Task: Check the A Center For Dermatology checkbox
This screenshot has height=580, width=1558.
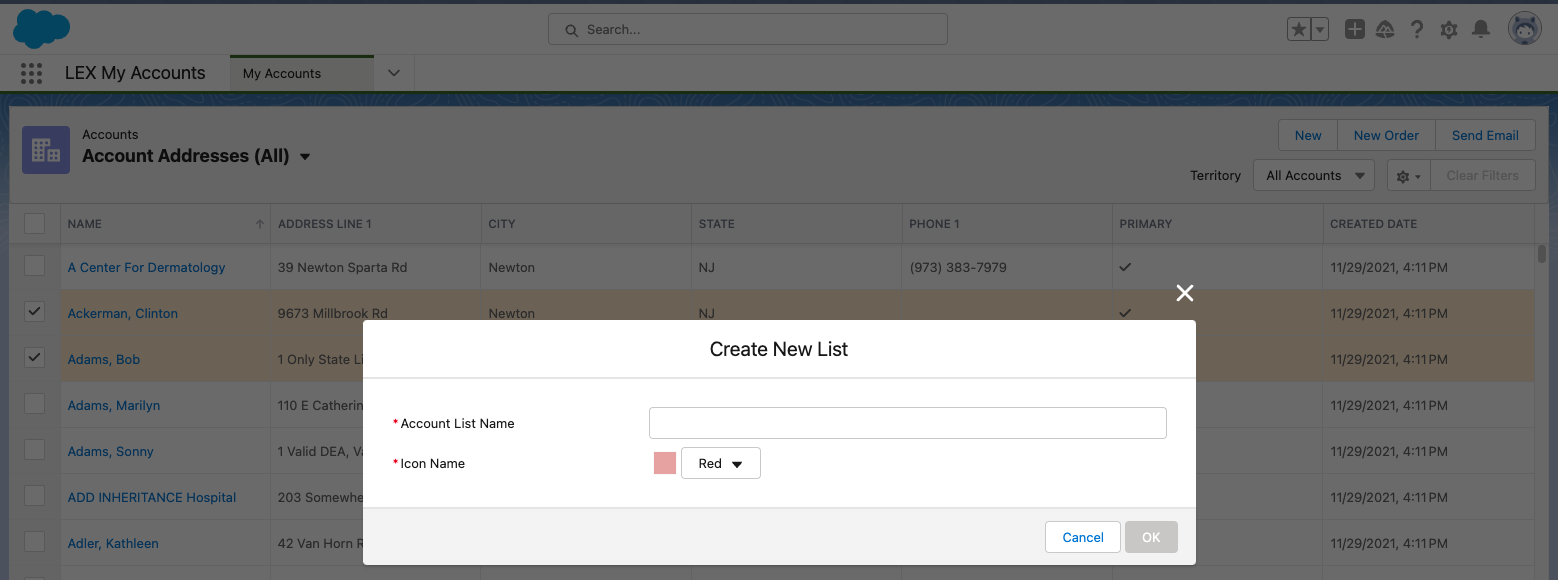Action: point(35,266)
